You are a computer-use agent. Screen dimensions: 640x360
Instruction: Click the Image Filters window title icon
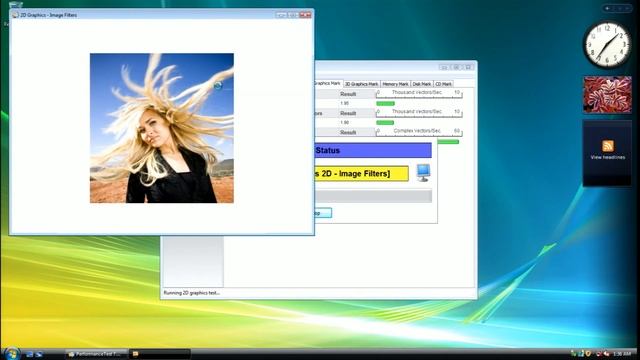[x=16, y=15]
